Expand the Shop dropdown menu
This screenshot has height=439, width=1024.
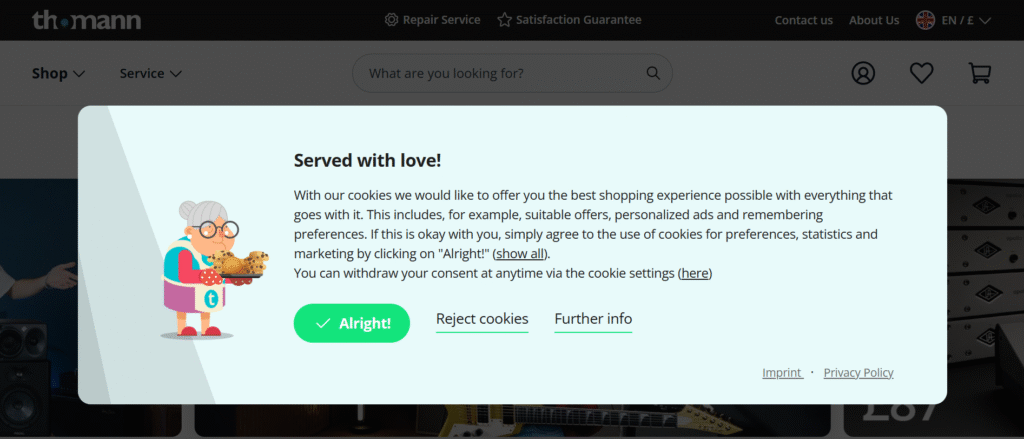point(59,73)
